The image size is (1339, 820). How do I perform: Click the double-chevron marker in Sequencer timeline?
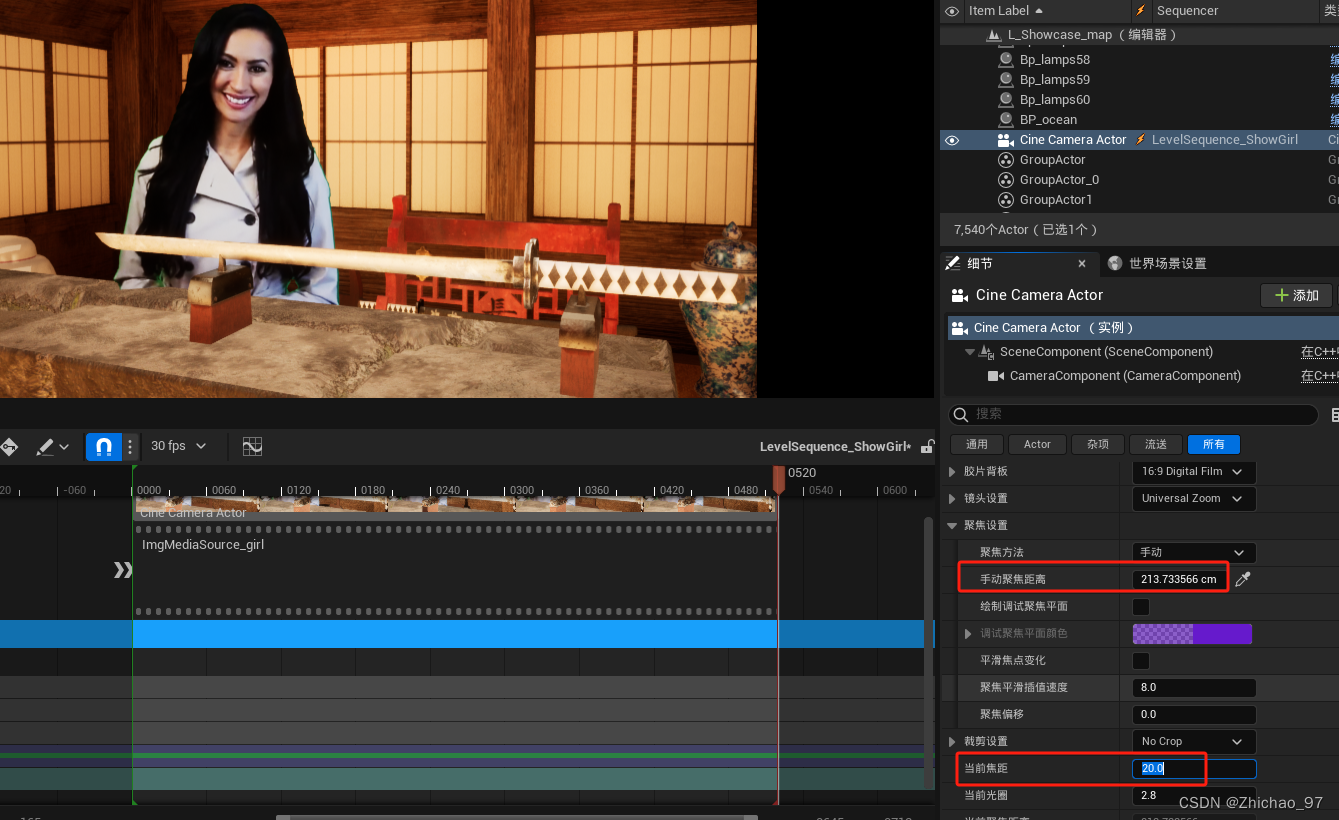pos(123,570)
